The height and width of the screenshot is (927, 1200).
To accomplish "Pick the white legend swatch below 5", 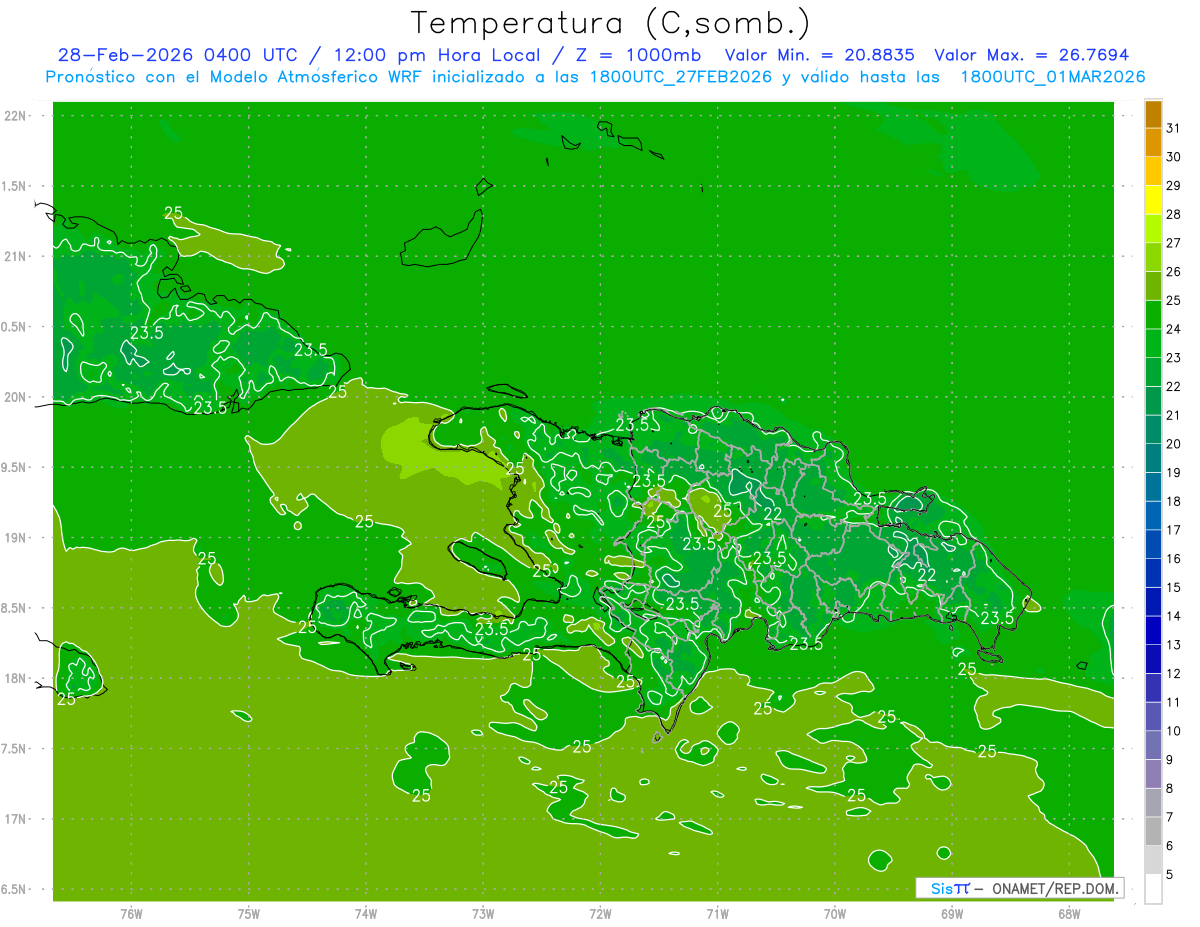I will pos(1153,889).
